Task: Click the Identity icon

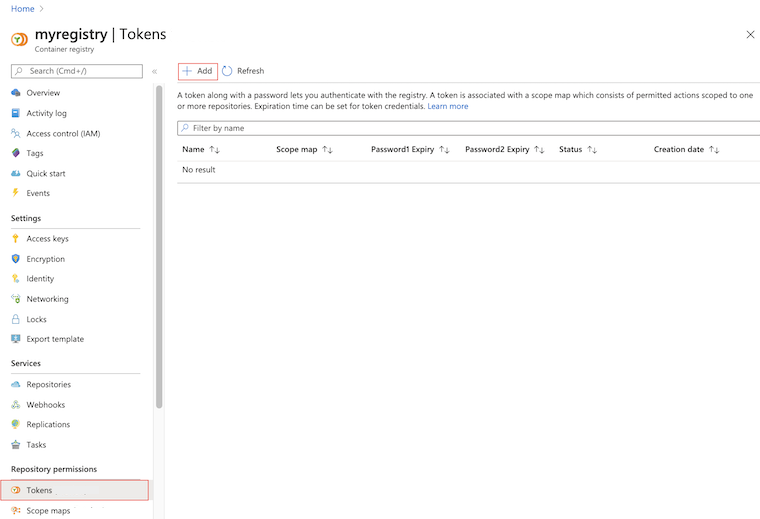Action: click(16, 279)
